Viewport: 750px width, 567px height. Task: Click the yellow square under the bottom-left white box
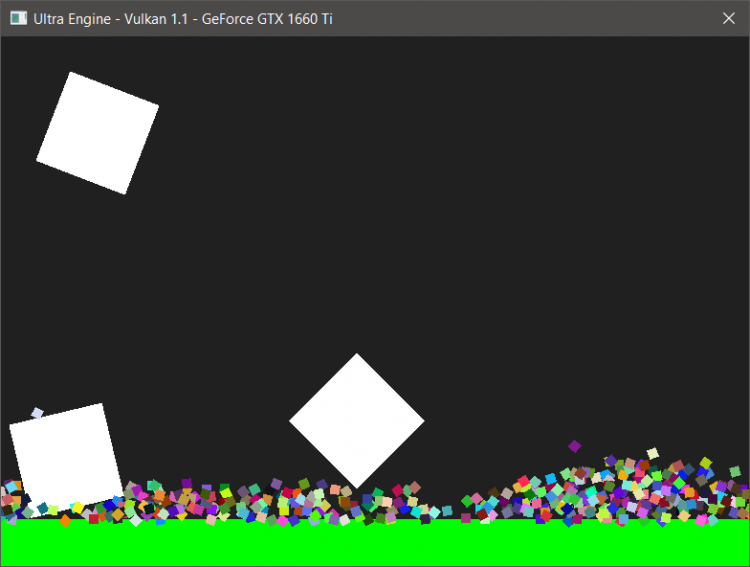coord(77,509)
